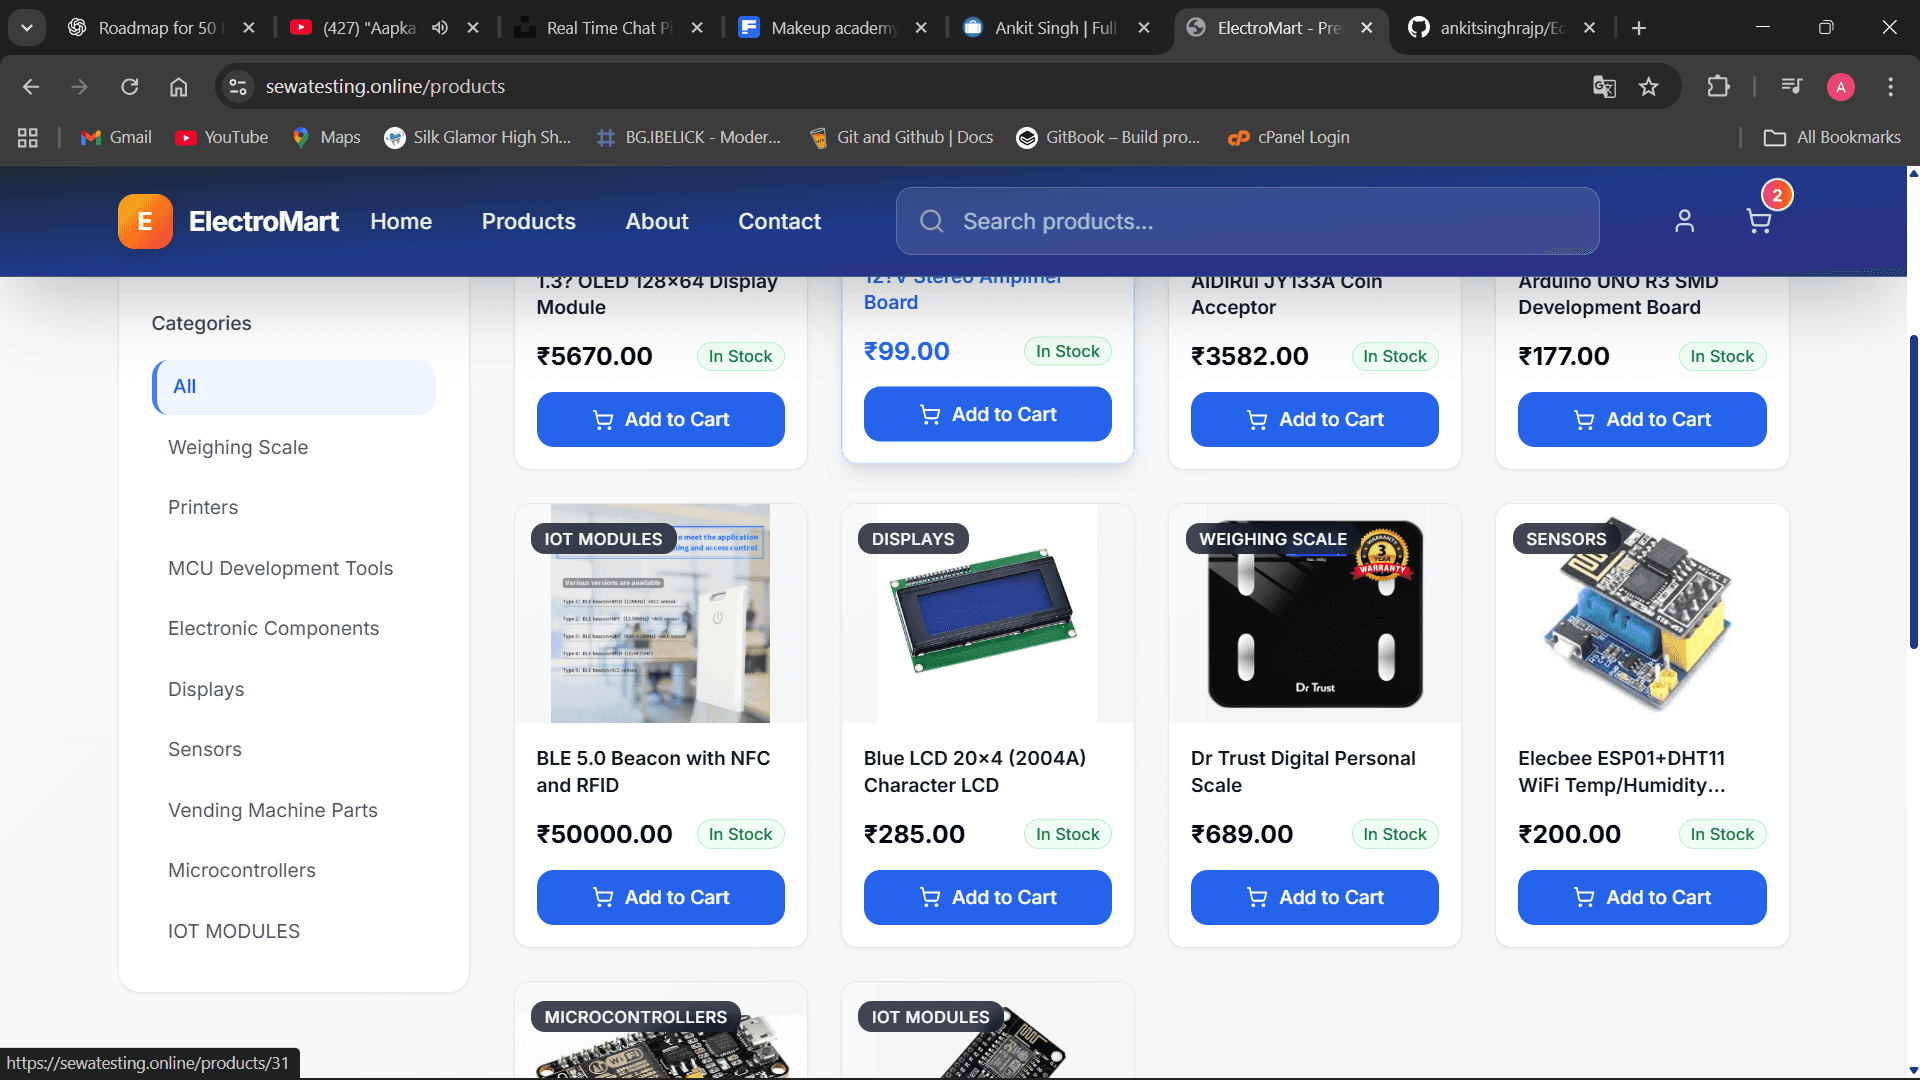Bookmark this page with star icon
1920x1080 pixels.
click(1649, 87)
